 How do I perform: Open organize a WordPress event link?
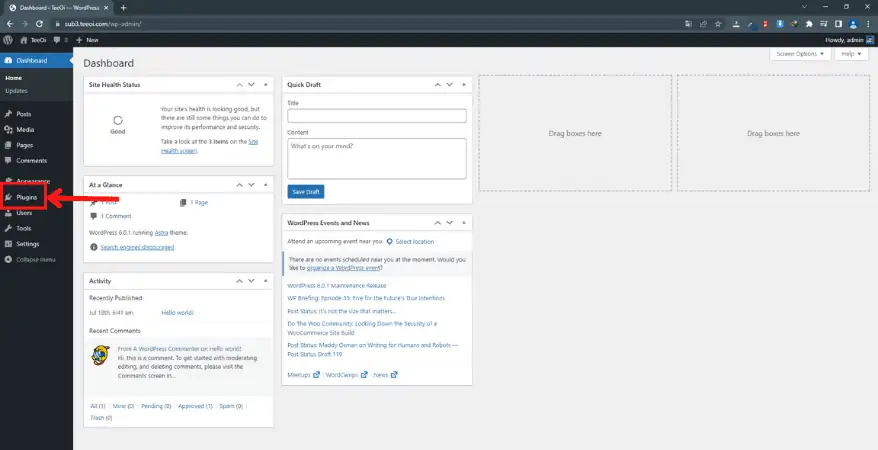(344, 268)
